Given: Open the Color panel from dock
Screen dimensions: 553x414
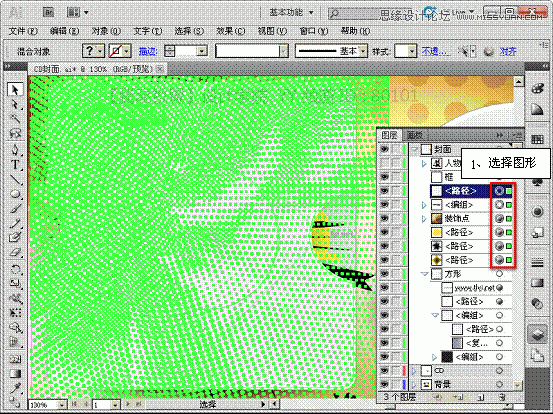Looking at the screenshot, I should pyautogui.click(x=537, y=89).
